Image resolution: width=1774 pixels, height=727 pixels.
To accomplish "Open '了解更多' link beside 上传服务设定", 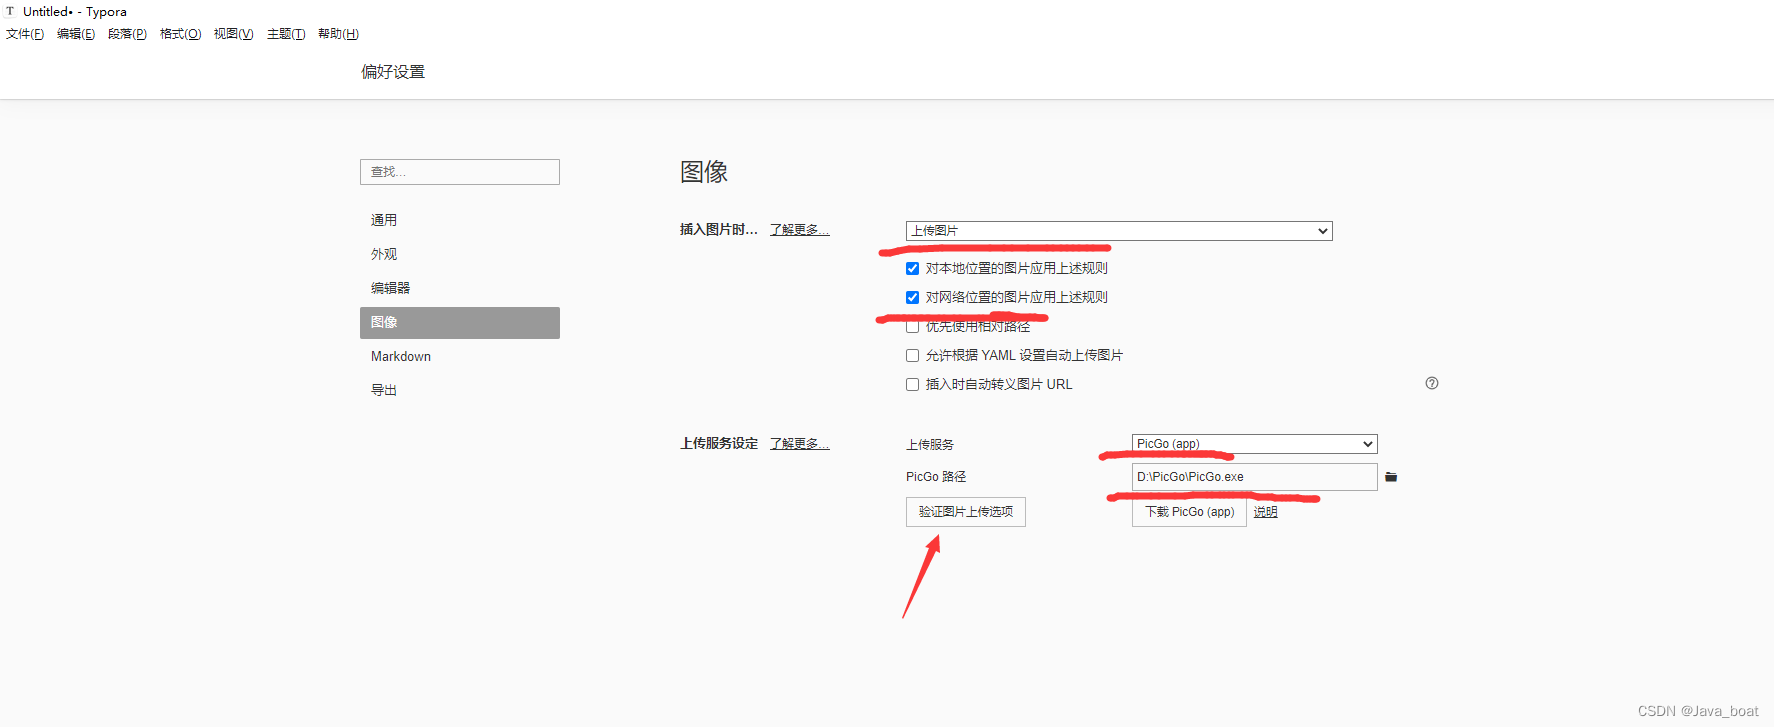I will [800, 443].
